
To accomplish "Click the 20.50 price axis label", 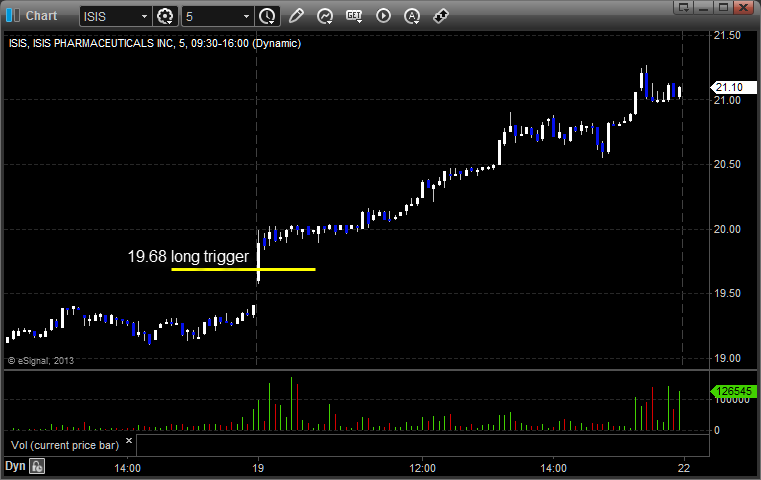I will pyautogui.click(x=727, y=164).
